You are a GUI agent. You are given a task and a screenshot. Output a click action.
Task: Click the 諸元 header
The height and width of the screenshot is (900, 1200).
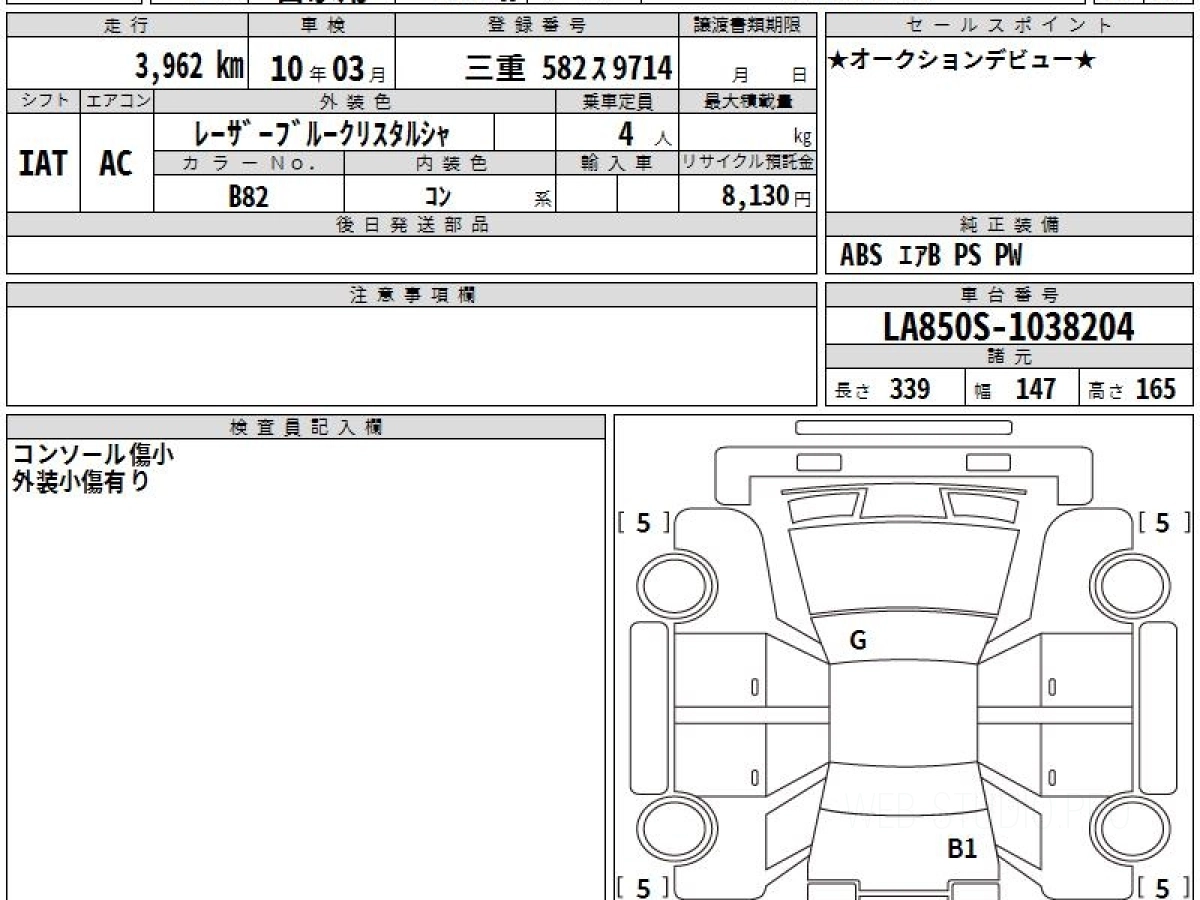[x=1009, y=357]
